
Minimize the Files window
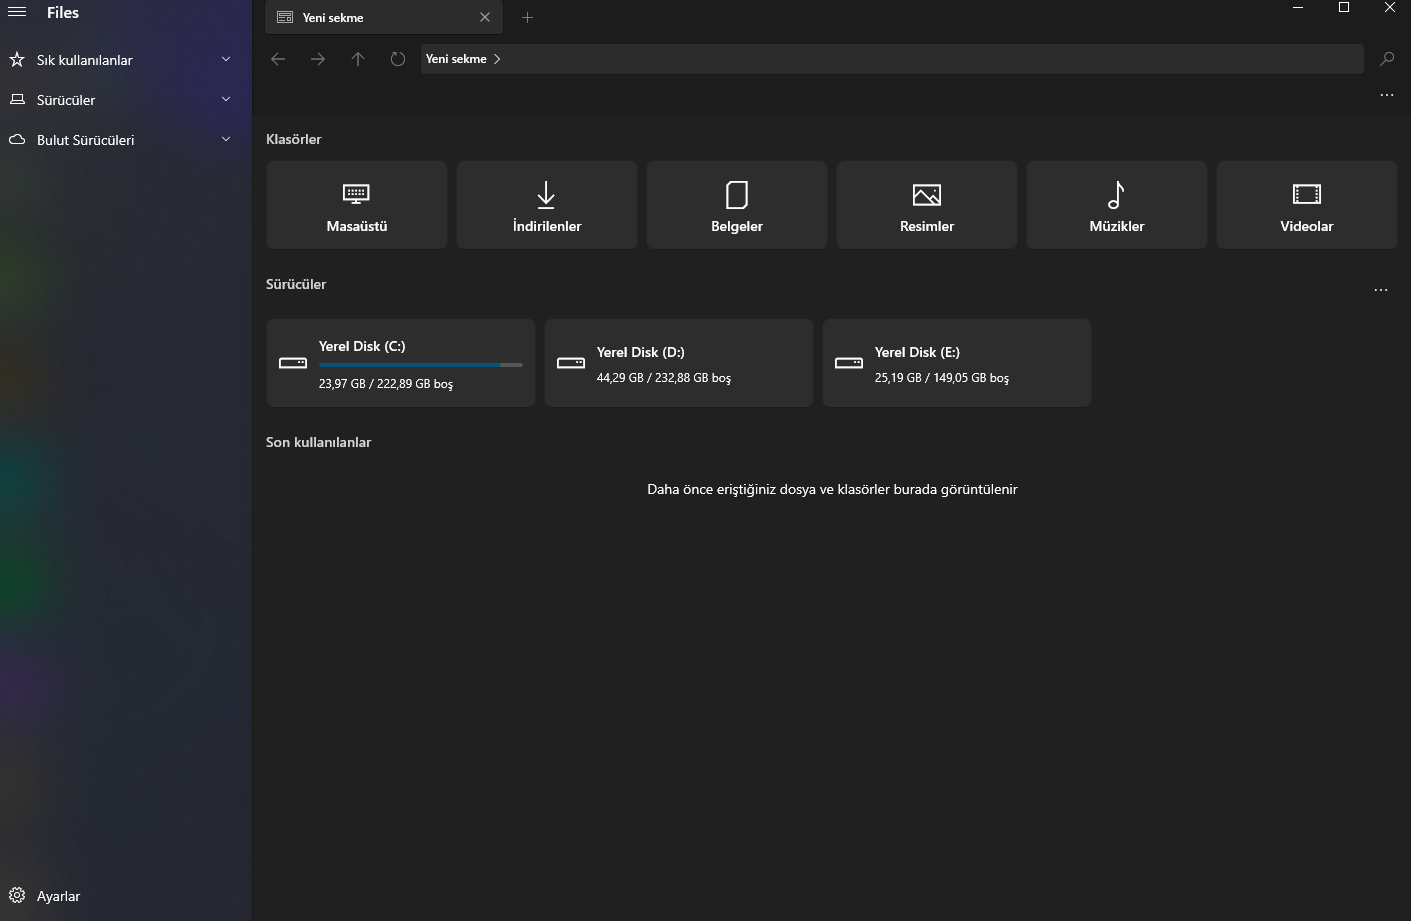pyautogui.click(x=1298, y=8)
